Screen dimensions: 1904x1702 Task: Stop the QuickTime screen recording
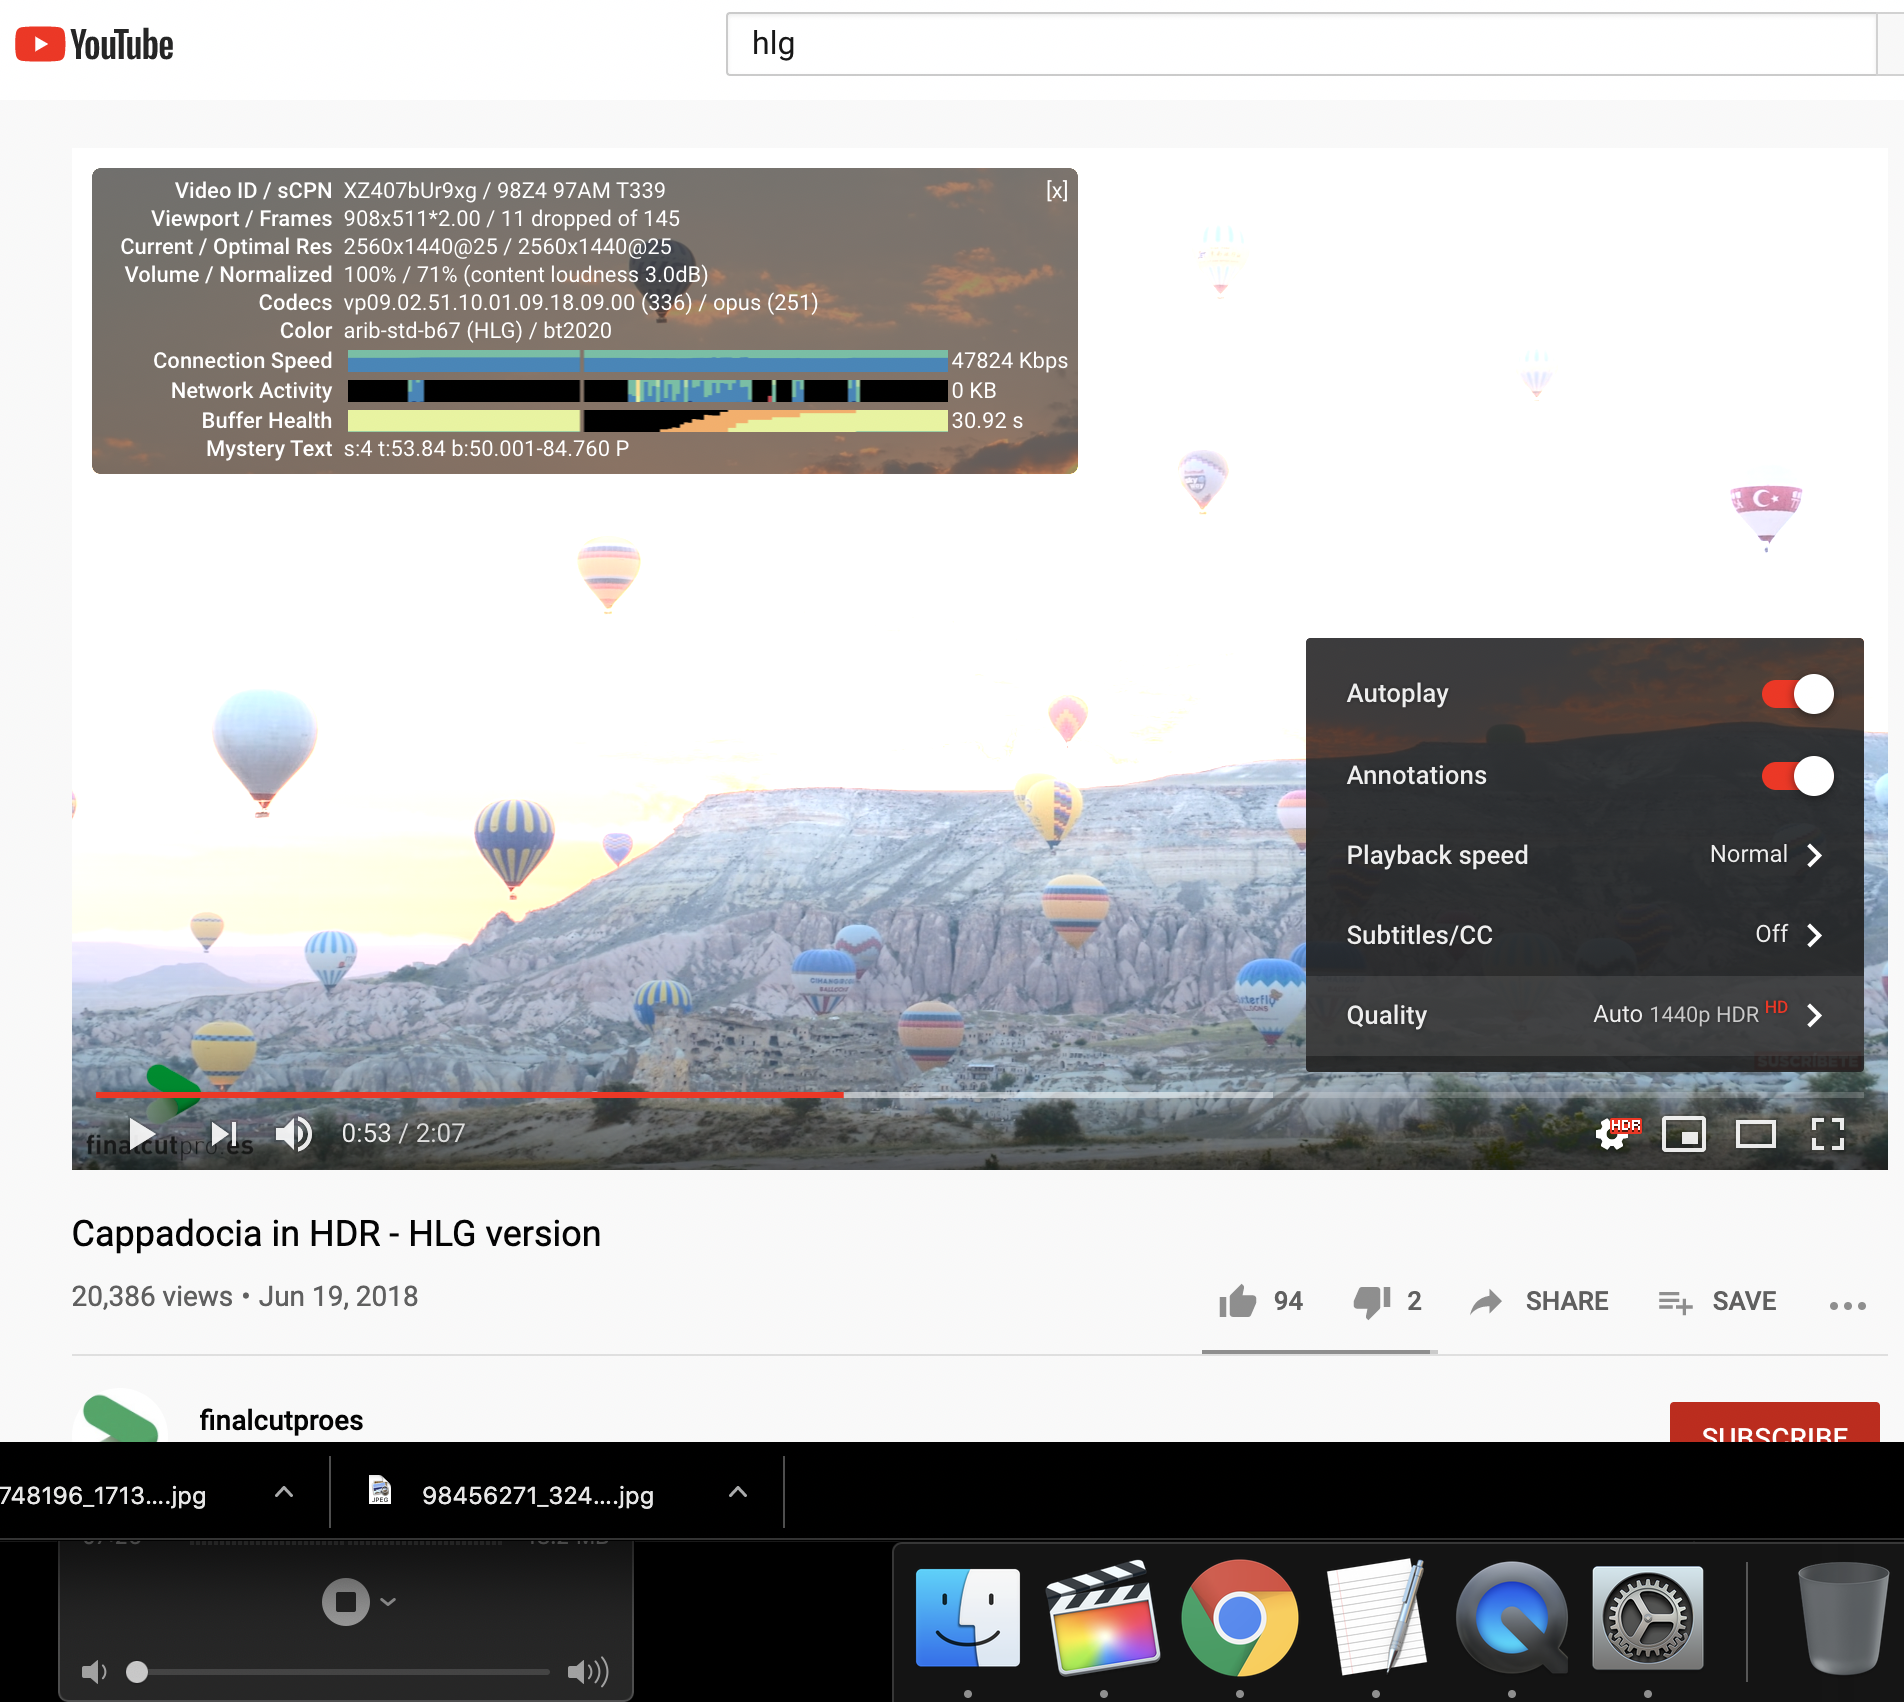coord(346,1602)
